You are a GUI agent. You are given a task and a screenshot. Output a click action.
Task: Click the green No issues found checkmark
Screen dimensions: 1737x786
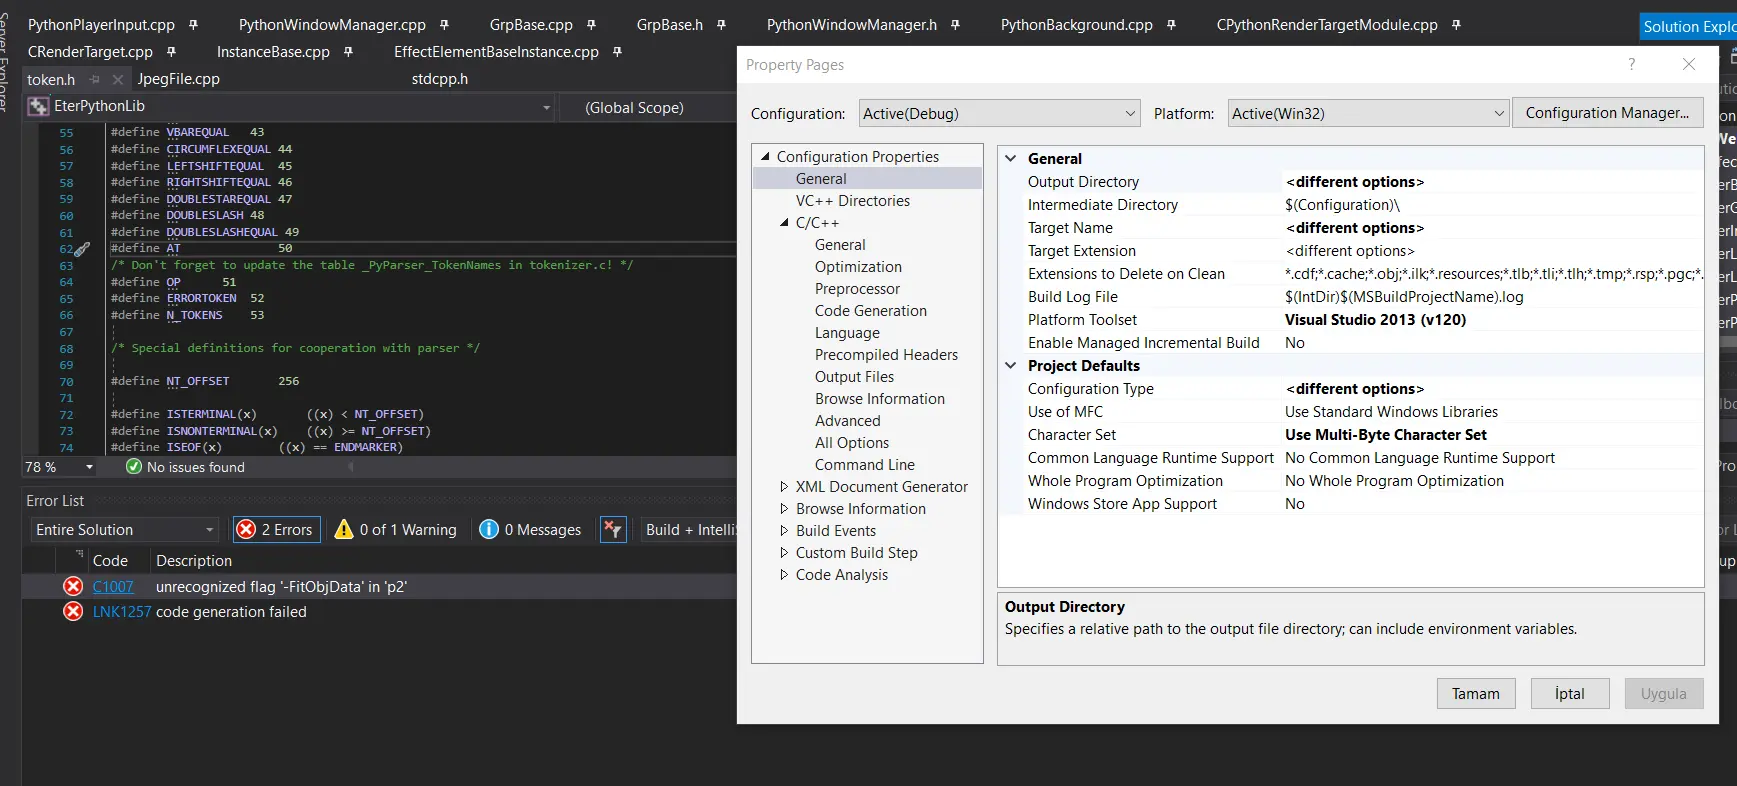click(134, 467)
